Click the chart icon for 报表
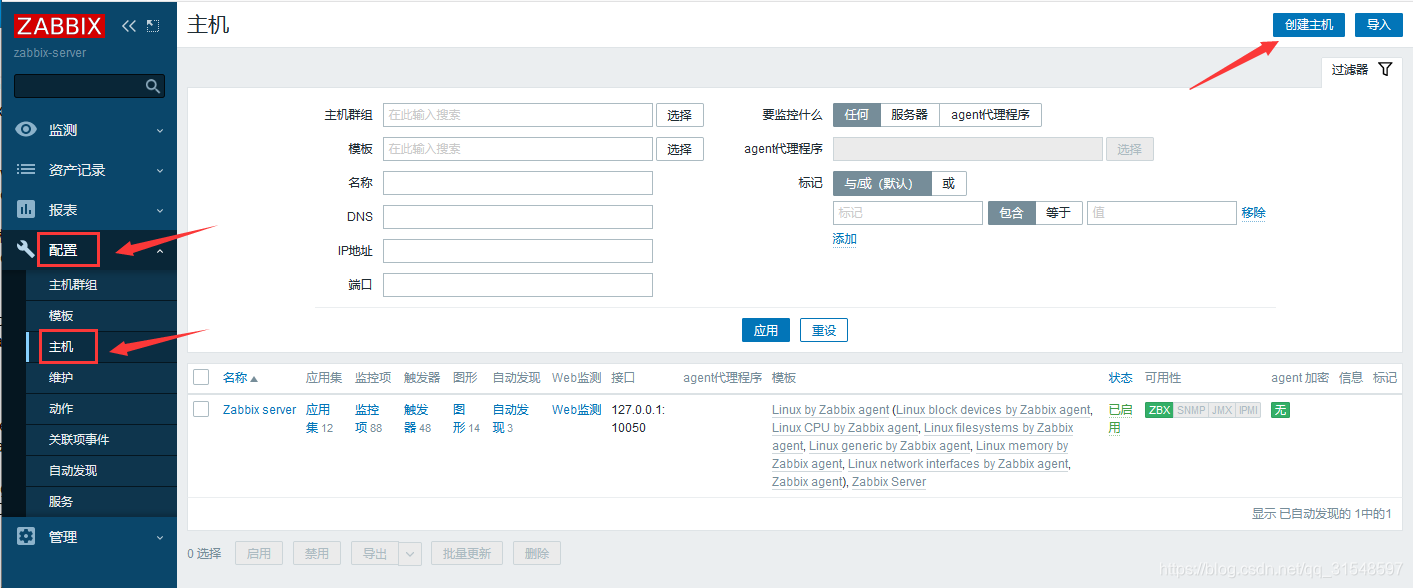1413x588 pixels. point(27,209)
